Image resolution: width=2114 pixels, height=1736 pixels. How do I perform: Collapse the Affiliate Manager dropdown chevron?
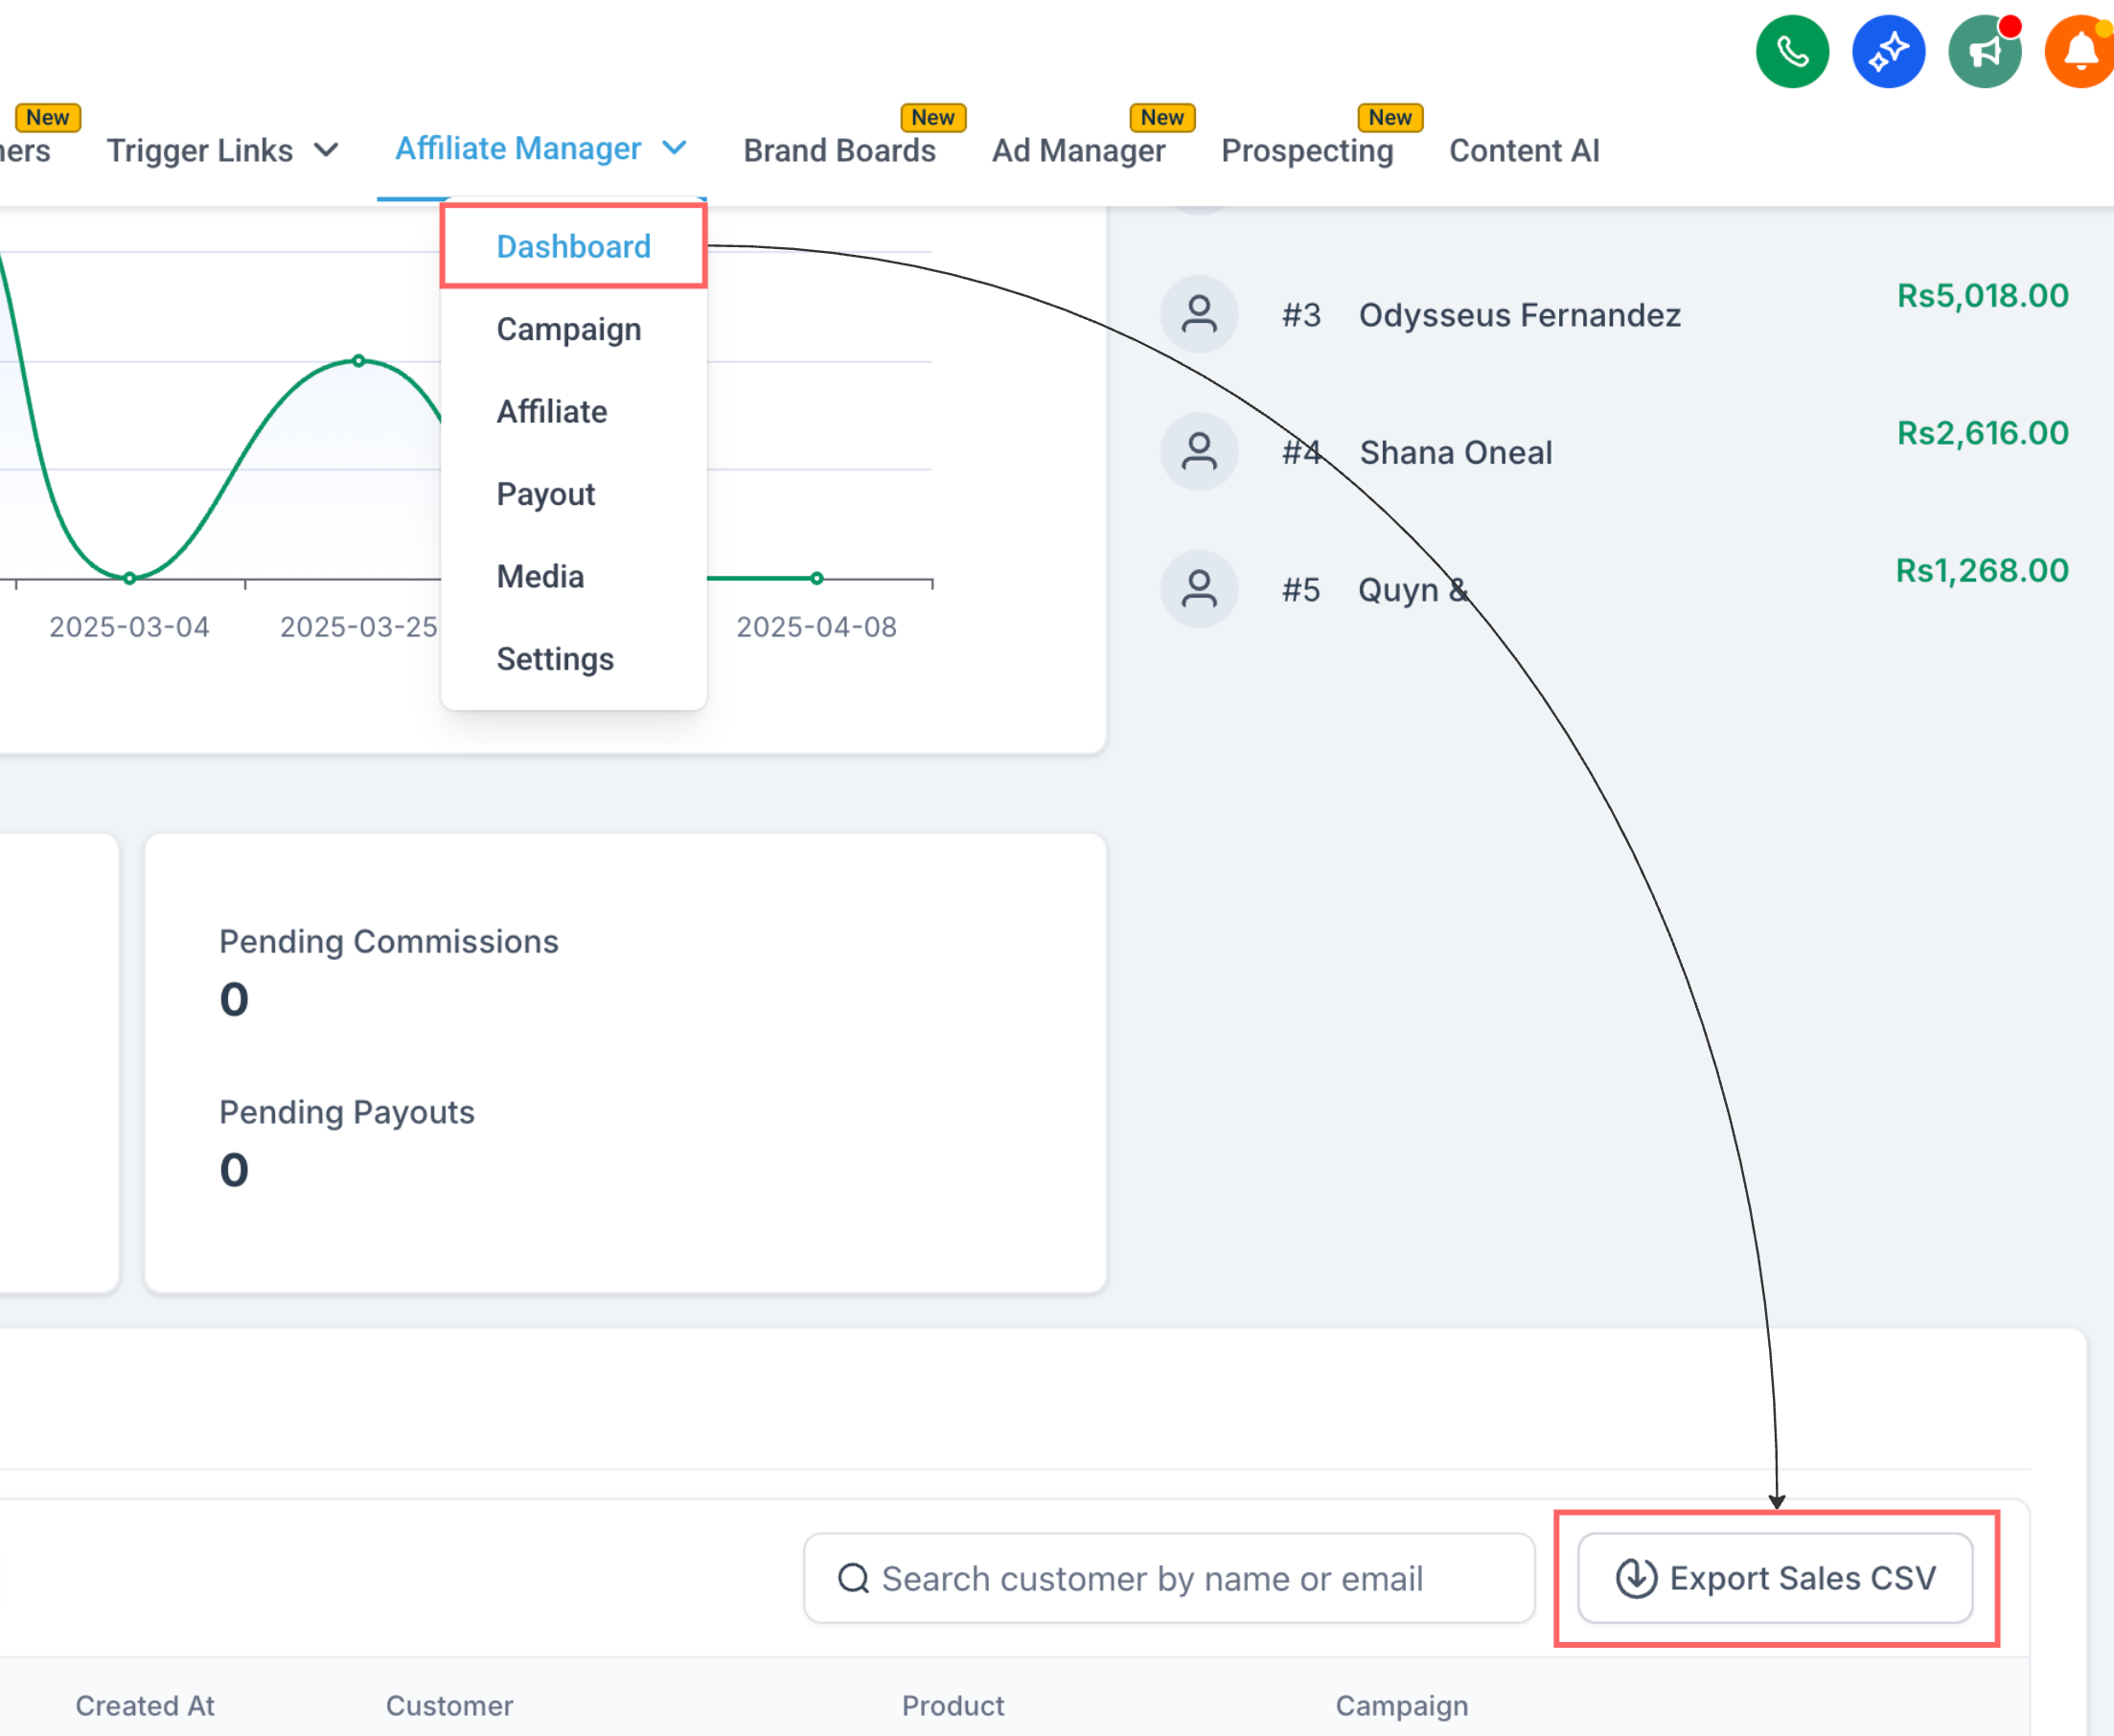tap(675, 148)
